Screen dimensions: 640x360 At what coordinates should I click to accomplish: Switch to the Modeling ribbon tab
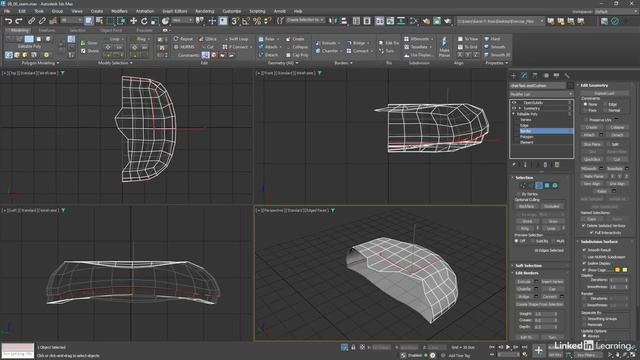click(x=19, y=30)
